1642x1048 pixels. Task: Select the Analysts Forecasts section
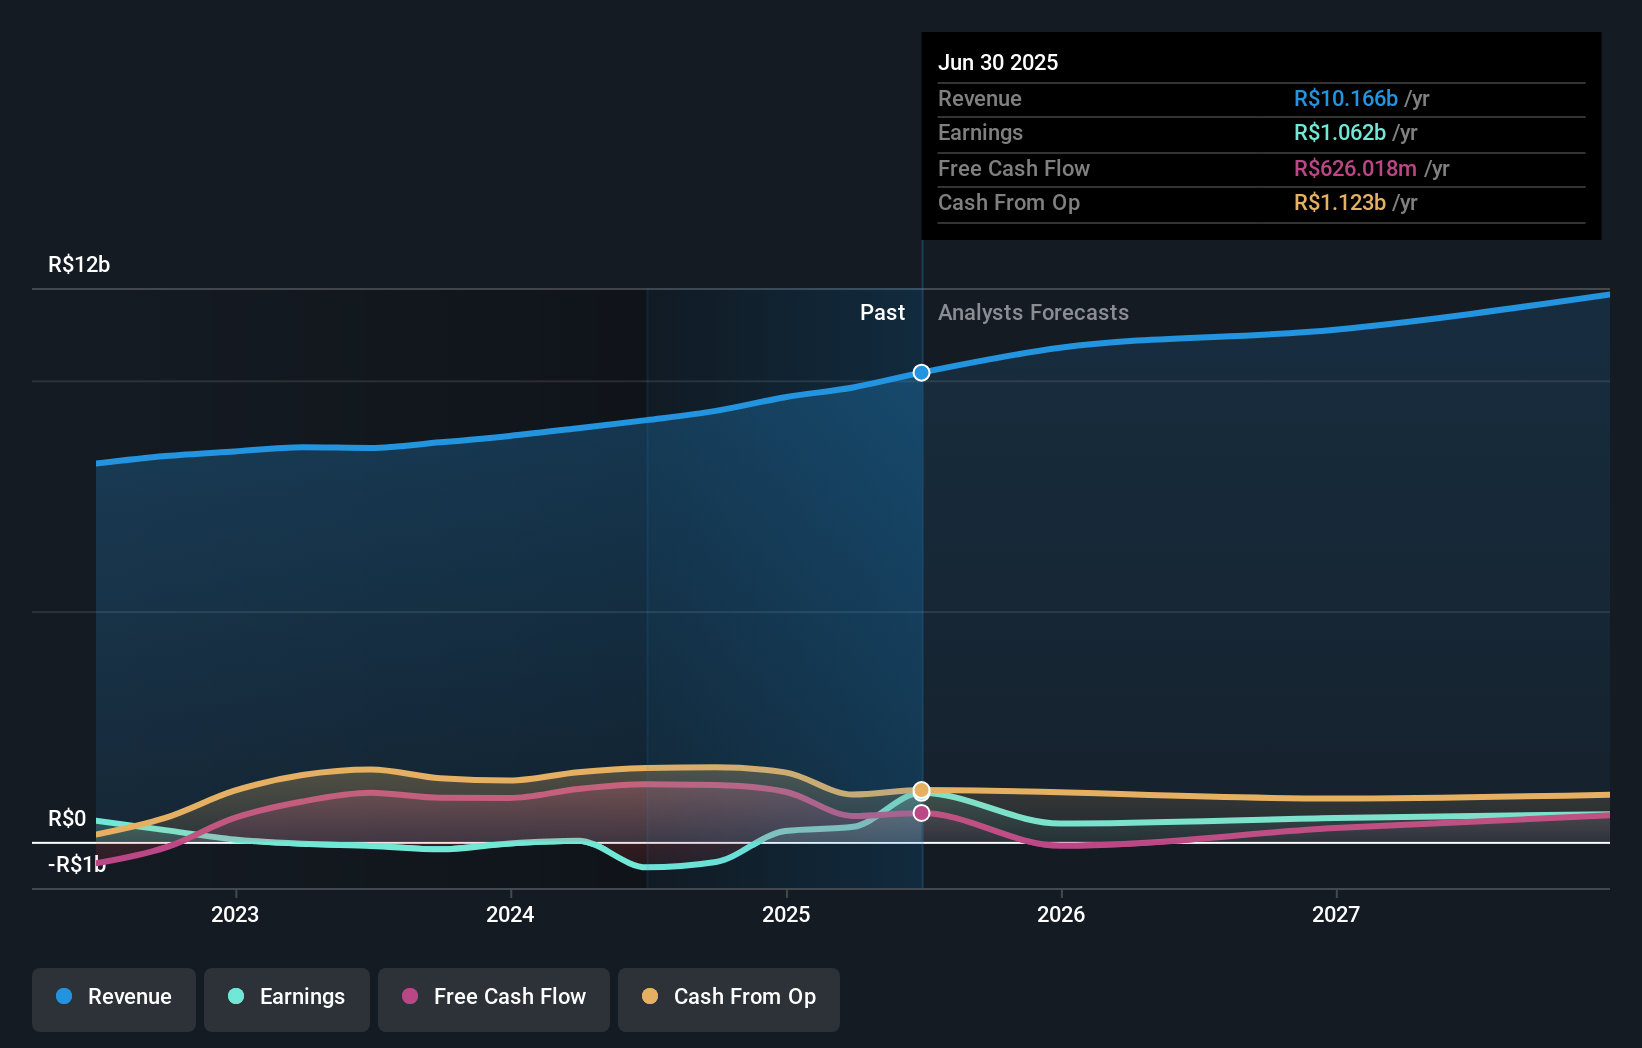(1033, 313)
